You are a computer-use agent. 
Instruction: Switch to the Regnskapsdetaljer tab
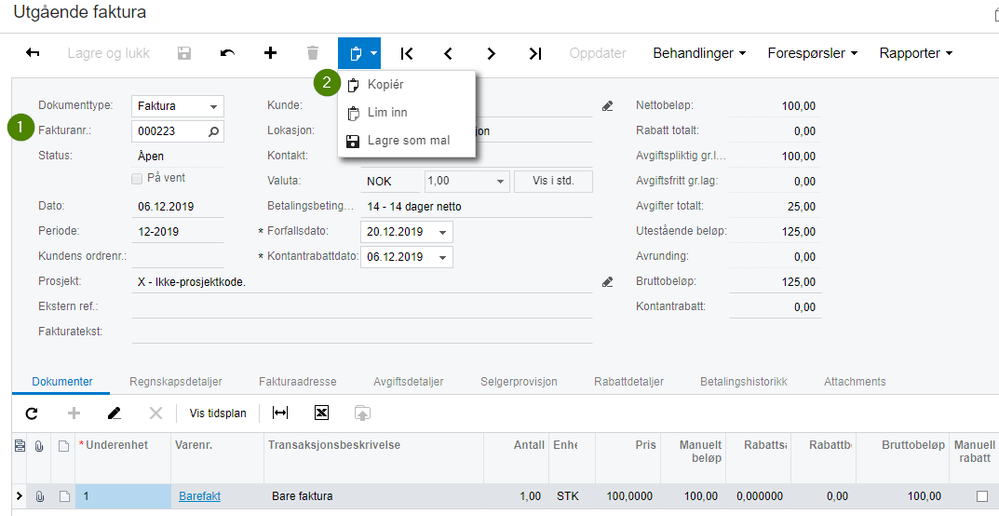[175, 382]
